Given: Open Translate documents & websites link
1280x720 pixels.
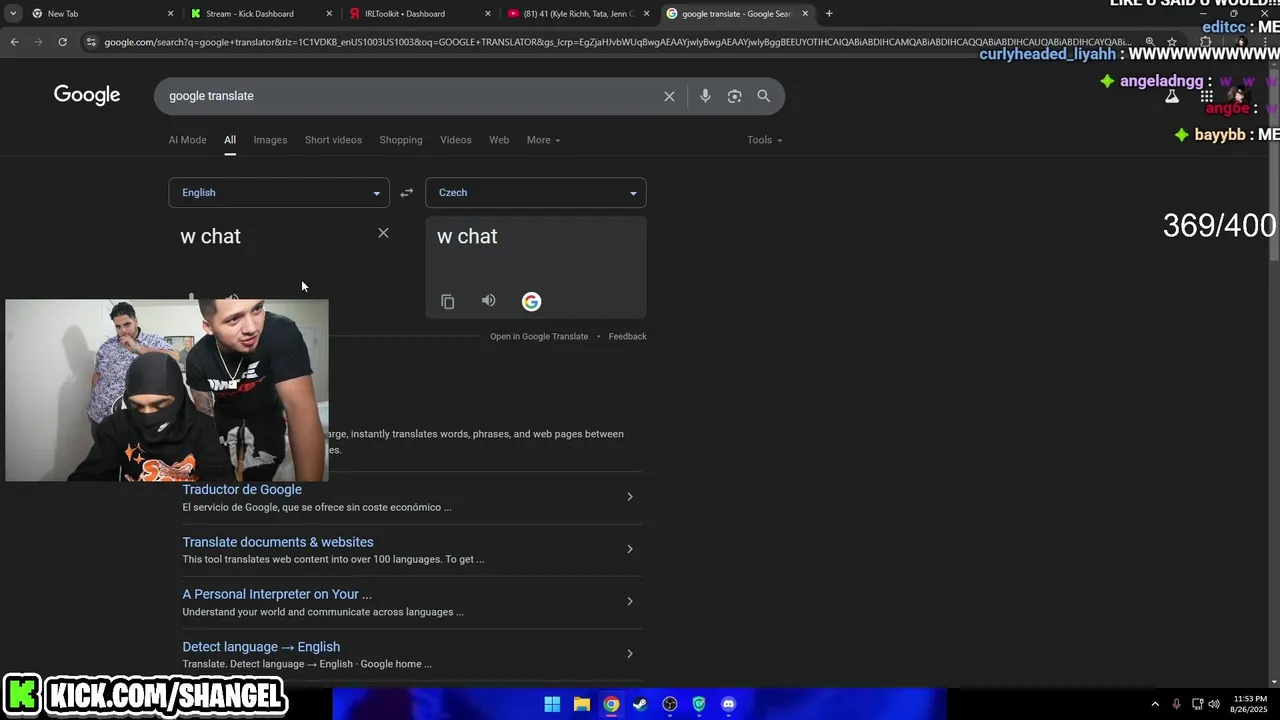Looking at the screenshot, I should (278, 542).
